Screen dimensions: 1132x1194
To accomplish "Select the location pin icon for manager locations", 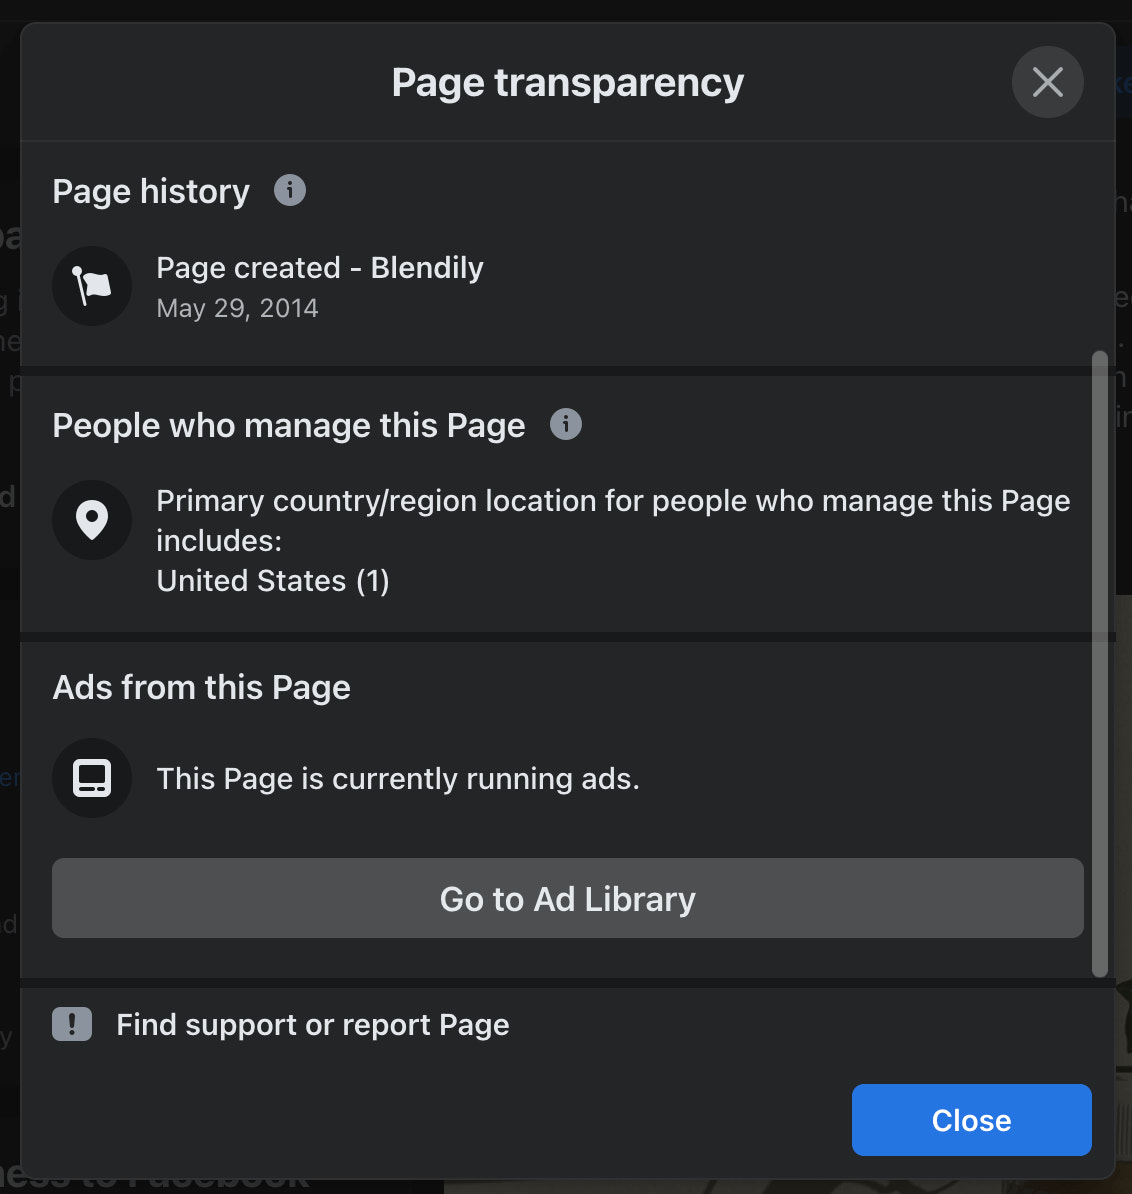I will tap(92, 520).
